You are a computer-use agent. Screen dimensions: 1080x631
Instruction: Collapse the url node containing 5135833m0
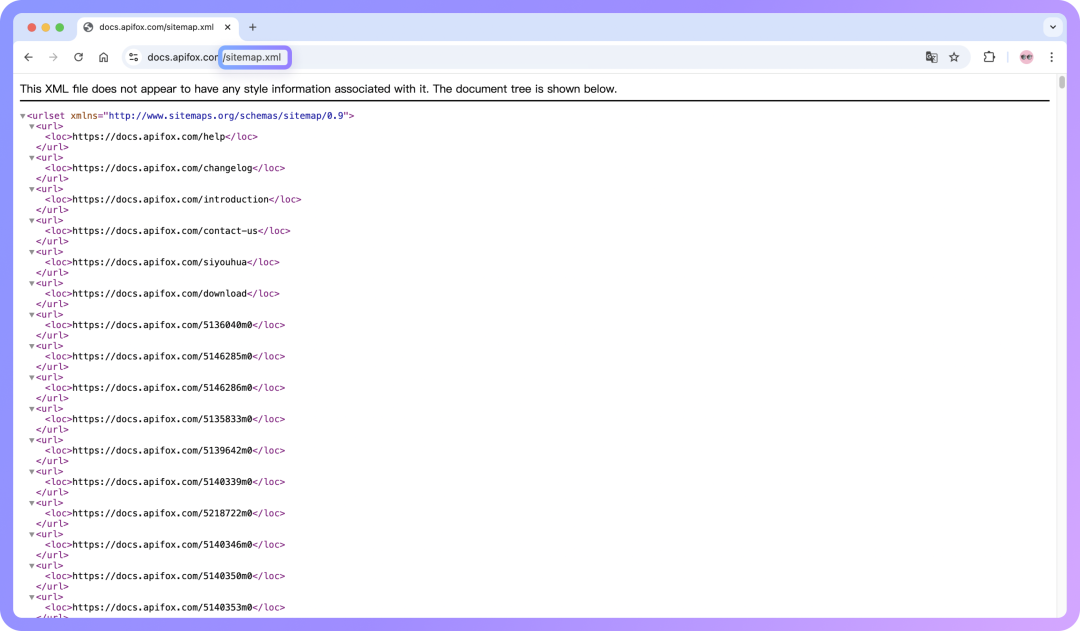tap(32, 408)
